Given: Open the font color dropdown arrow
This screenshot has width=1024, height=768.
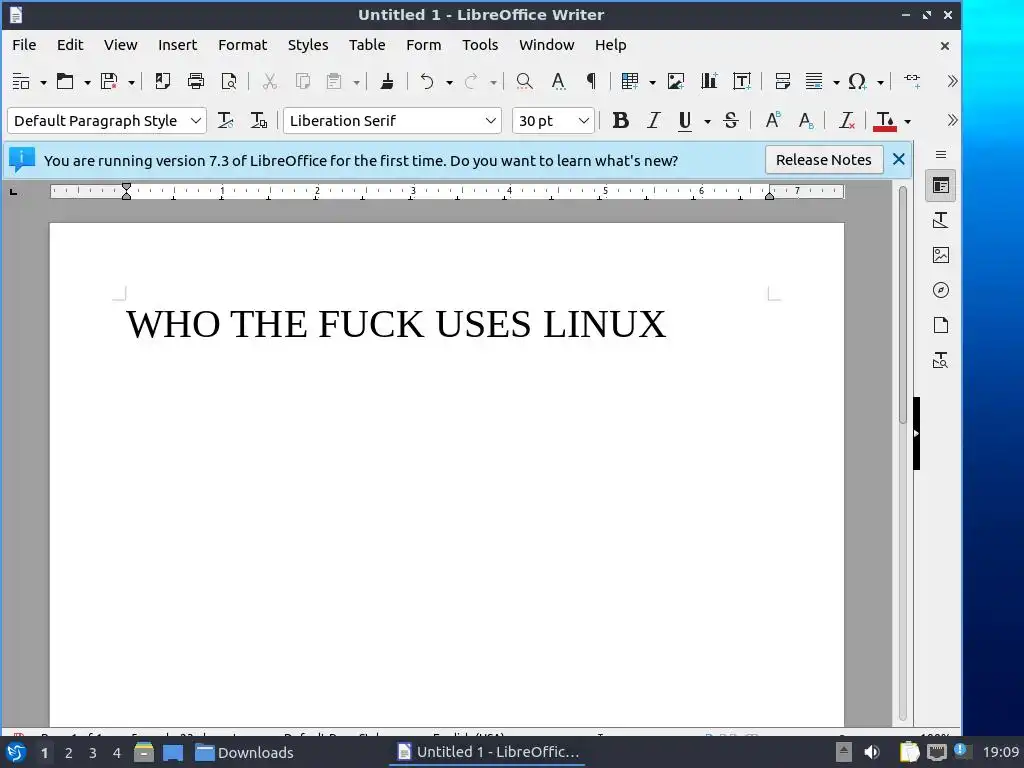Looking at the screenshot, I should click(x=907, y=121).
